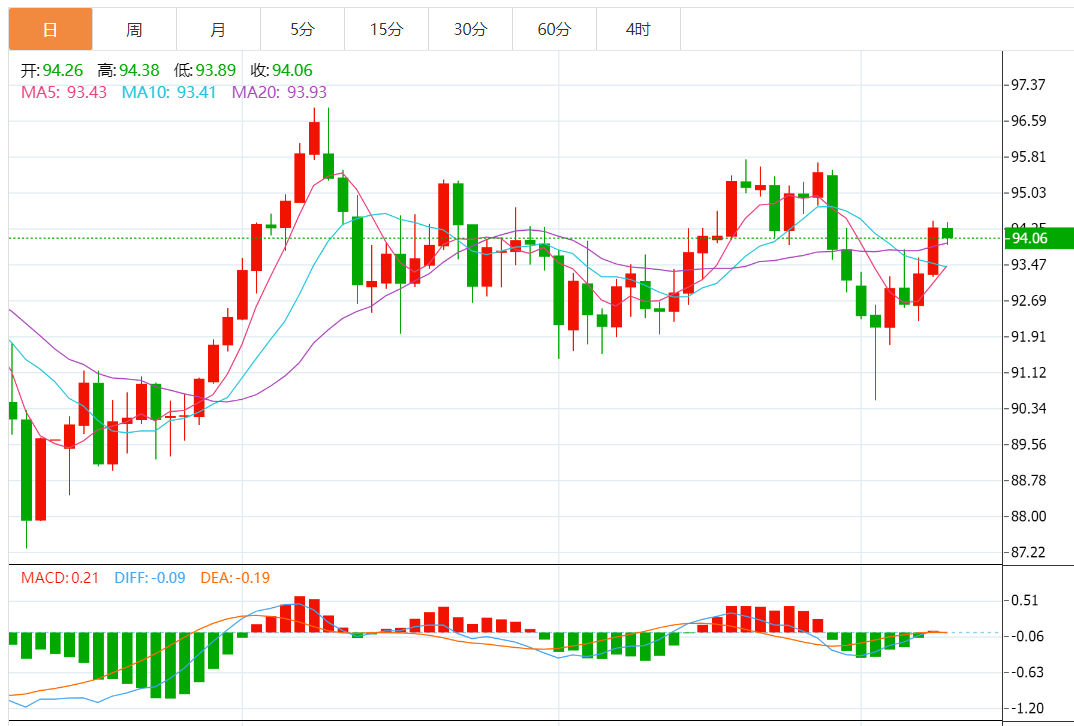
Task: Click the 95.81 price axis label
Action: [1029, 157]
